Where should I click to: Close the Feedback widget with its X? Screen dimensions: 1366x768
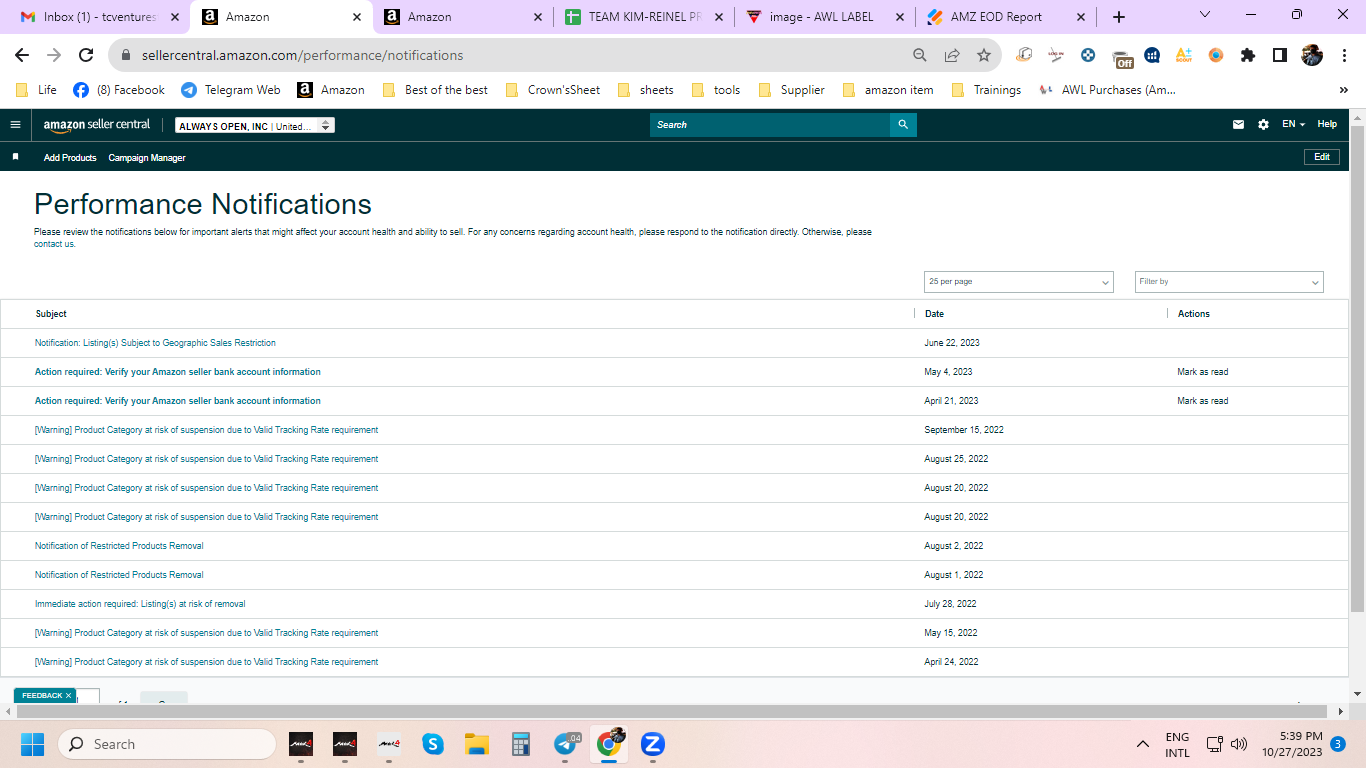(x=69, y=695)
